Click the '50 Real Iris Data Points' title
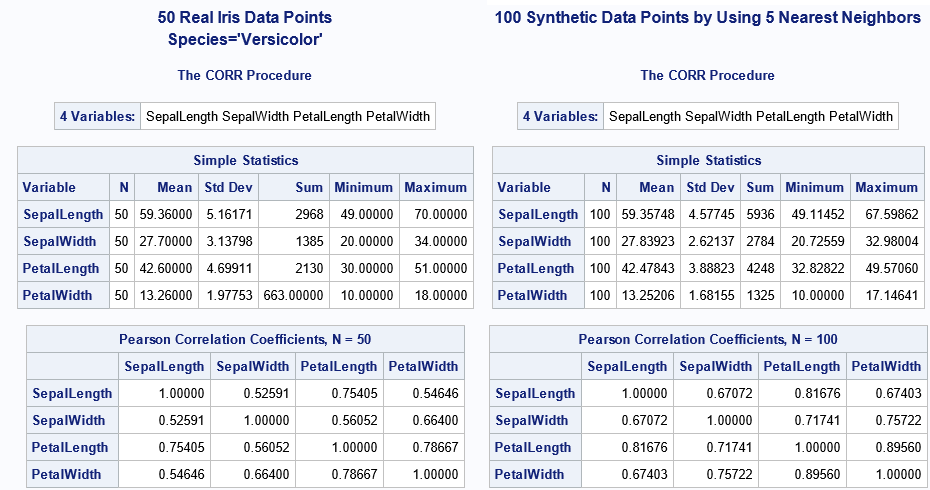The height and width of the screenshot is (490, 930). [245, 17]
